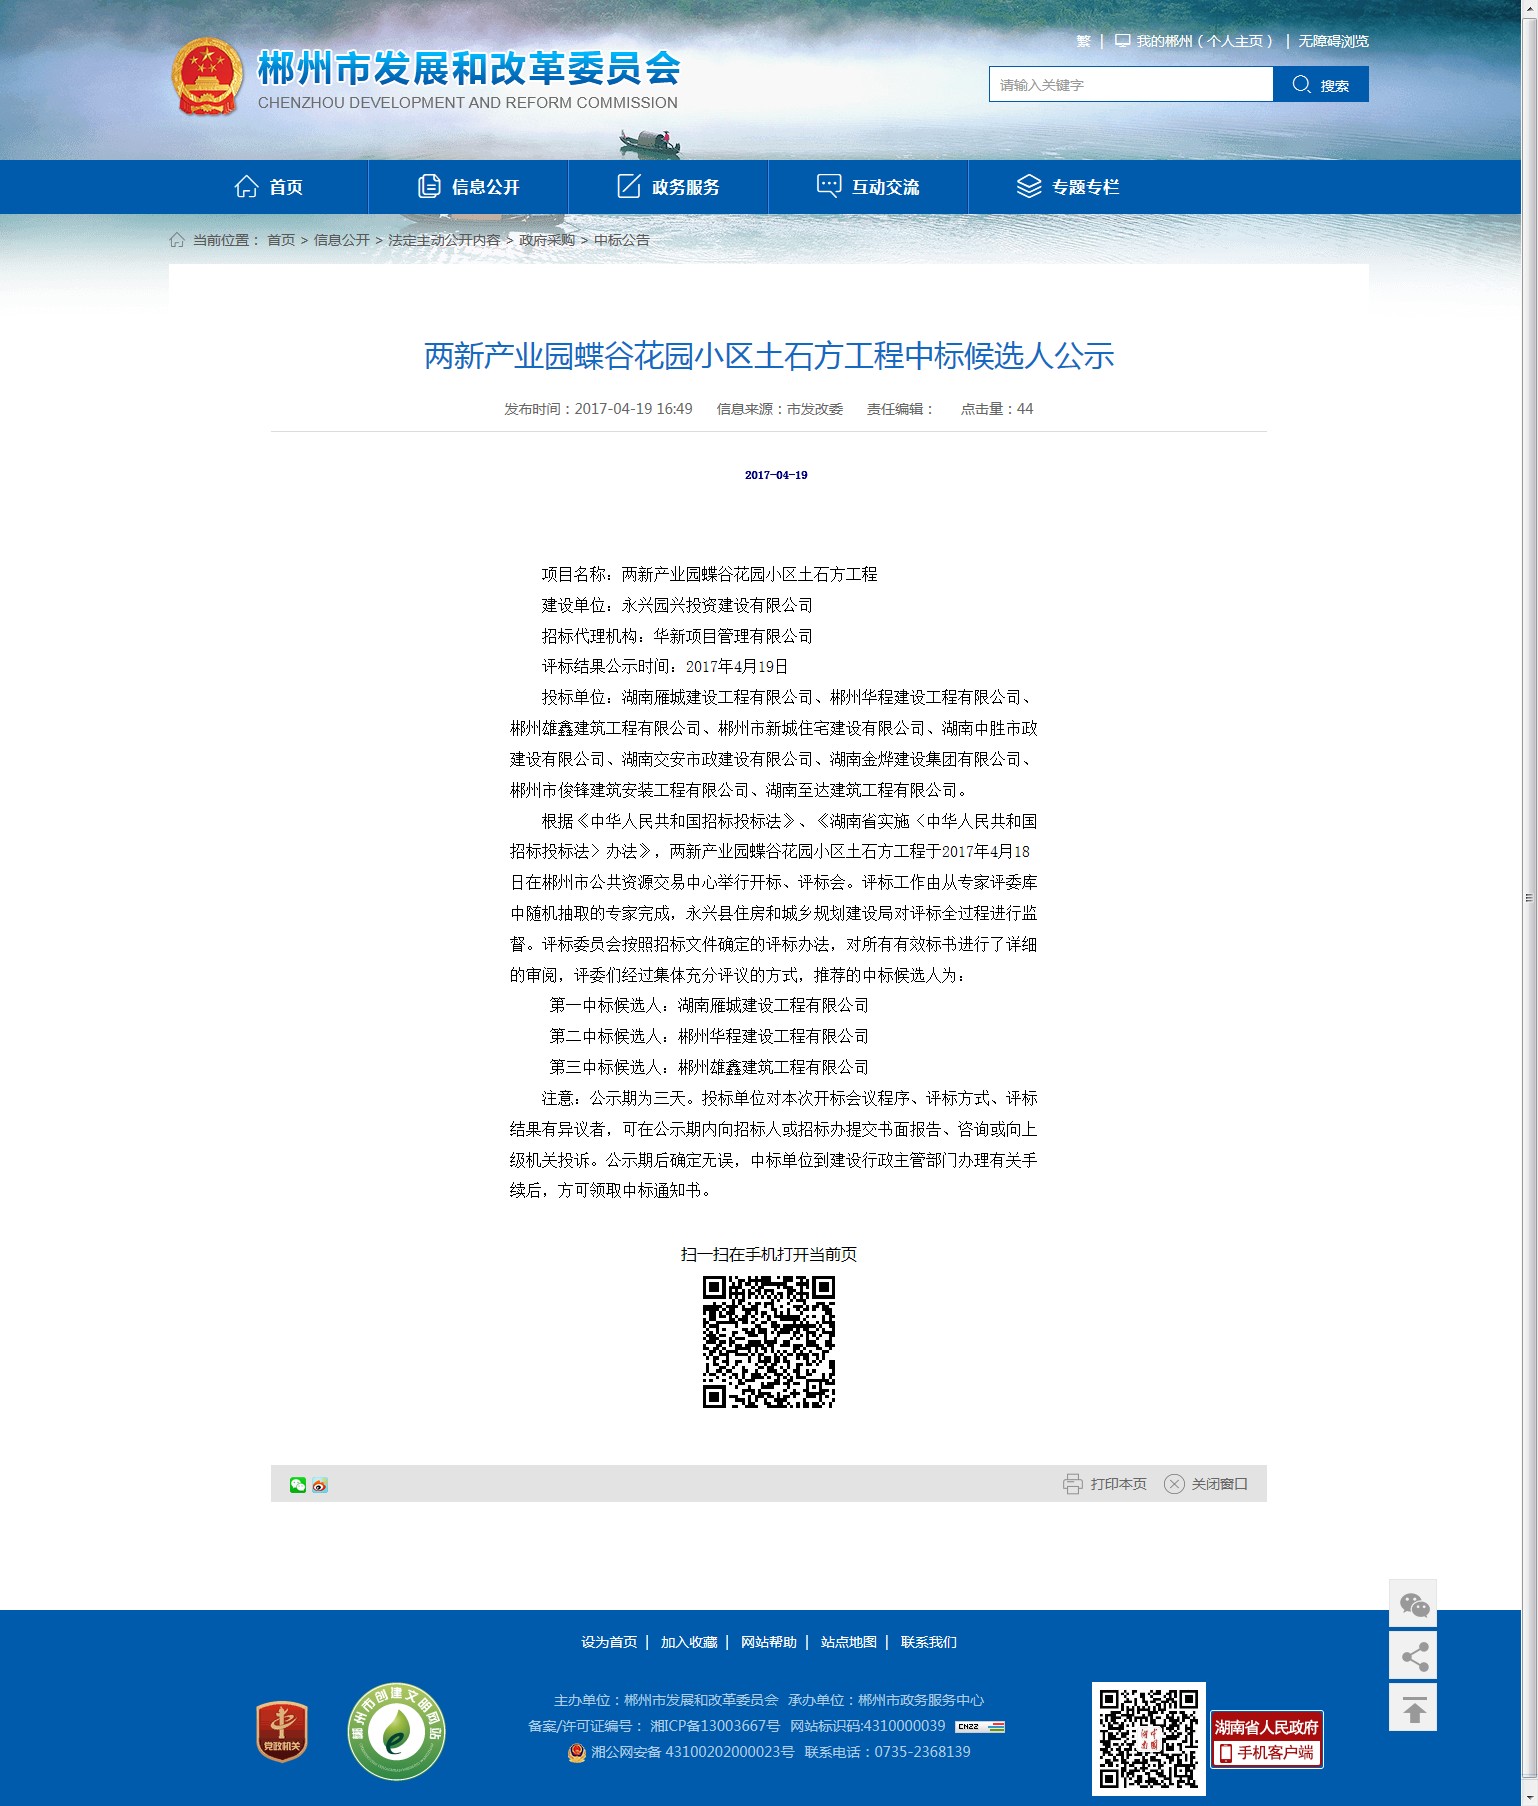This screenshot has width=1538, height=1806.
Task: Click 网站帮助 footer link
Action: tap(769, 1642)
